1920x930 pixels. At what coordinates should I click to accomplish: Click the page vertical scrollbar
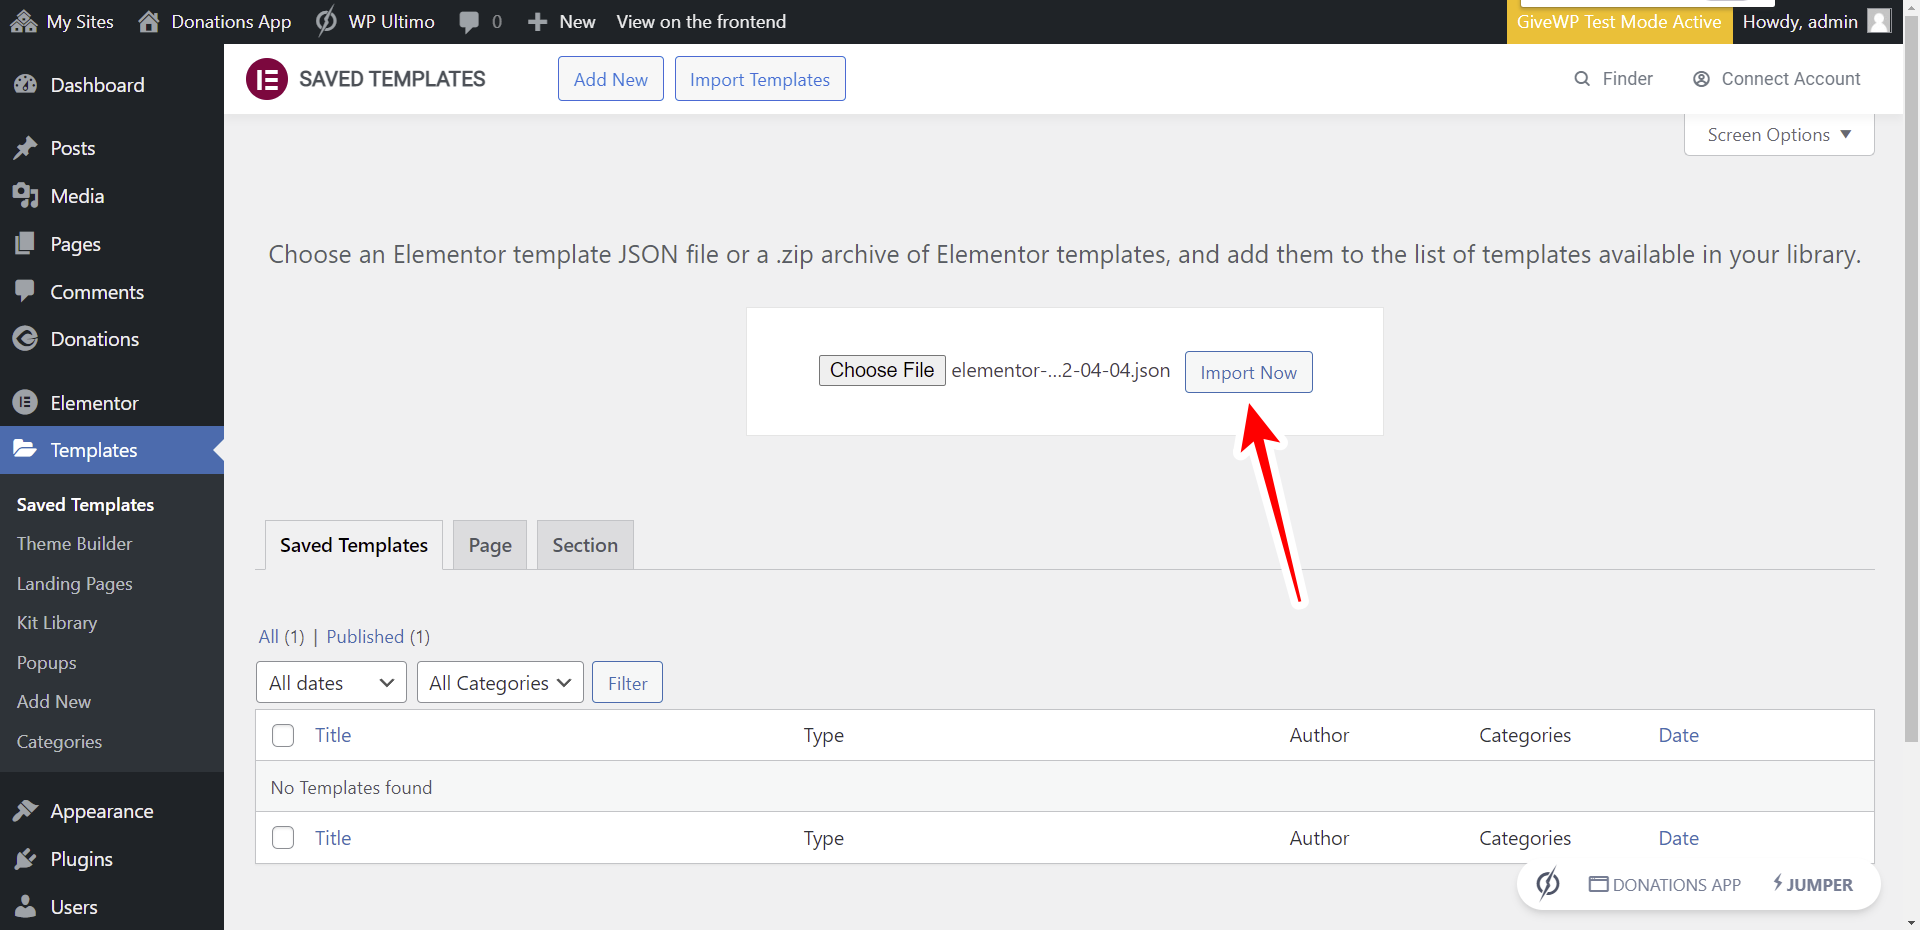pos(1911,400)
